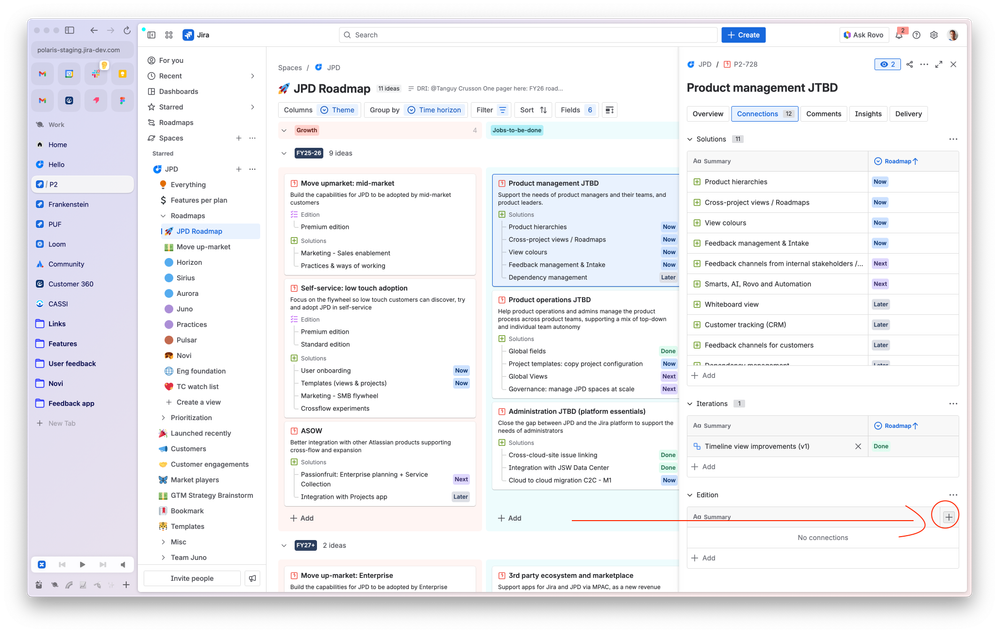Open the ASOW idea card
Screen dimensions: 999x633
click(380, 464)
